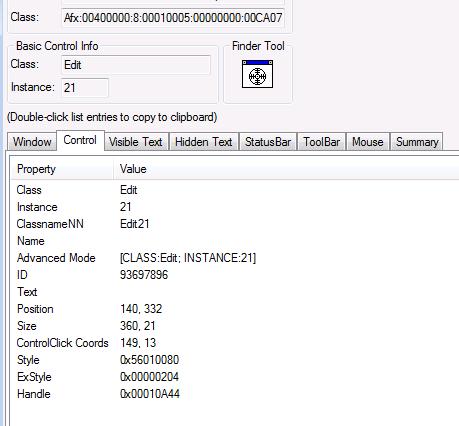This screenshot has height=426, width=459.
Task: Select the StatusBar tab
Action: click(268, 142)
